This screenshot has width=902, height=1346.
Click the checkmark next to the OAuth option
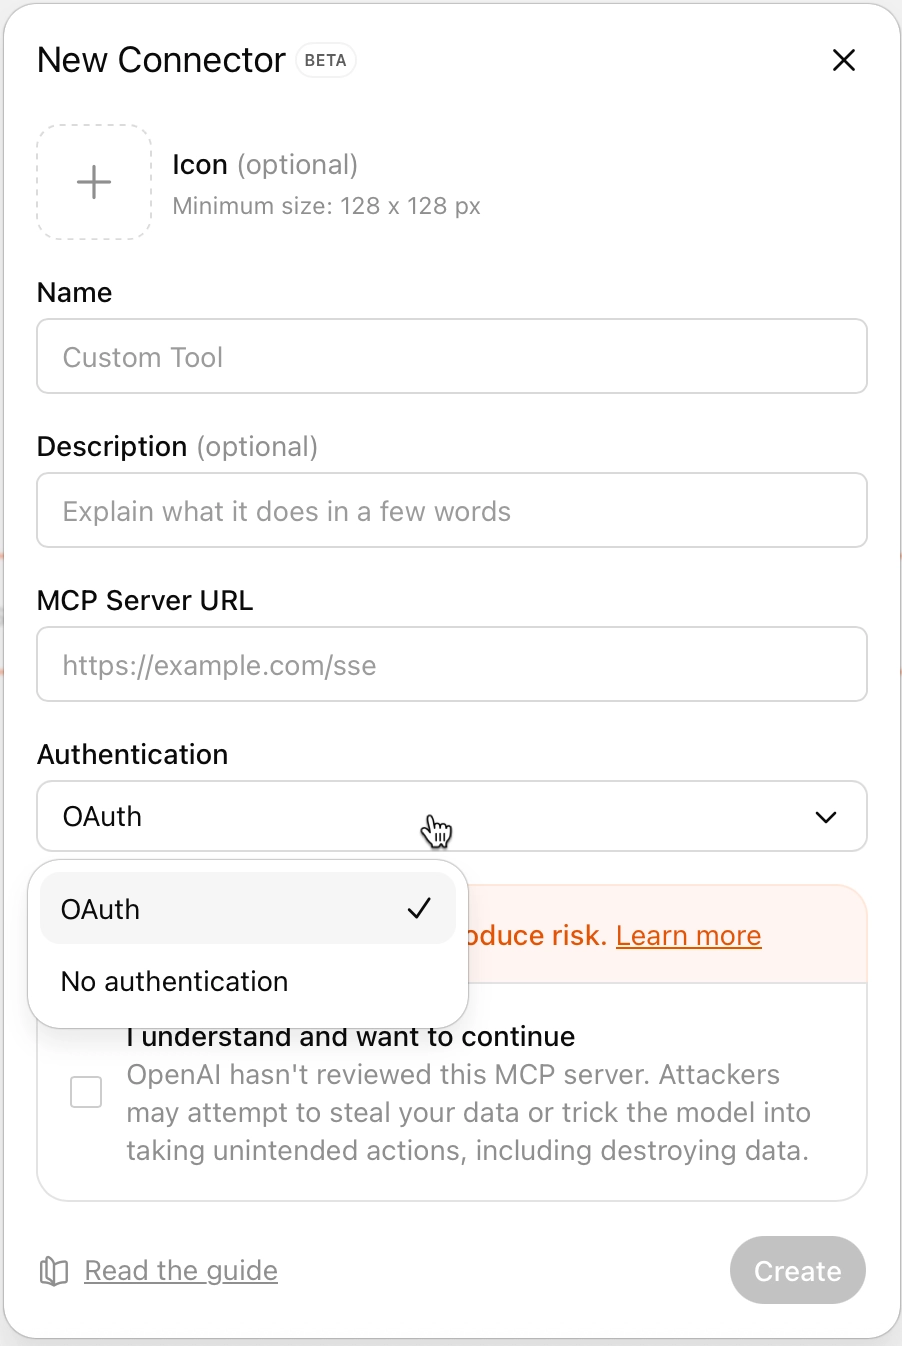click(419, 909)
